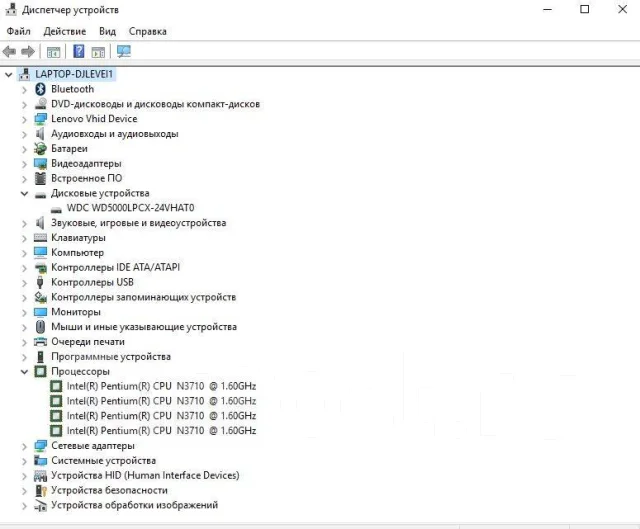The width and height of the screenshot is (640, 529).
Task: Click the Мониторы monitor icon
Action: tap(40, 312)
